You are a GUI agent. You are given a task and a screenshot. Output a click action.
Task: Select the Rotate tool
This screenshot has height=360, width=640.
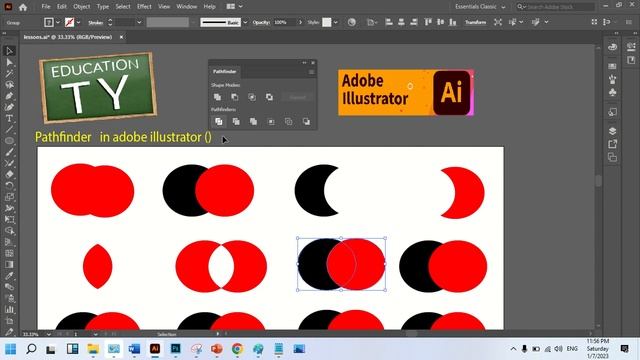9,186
